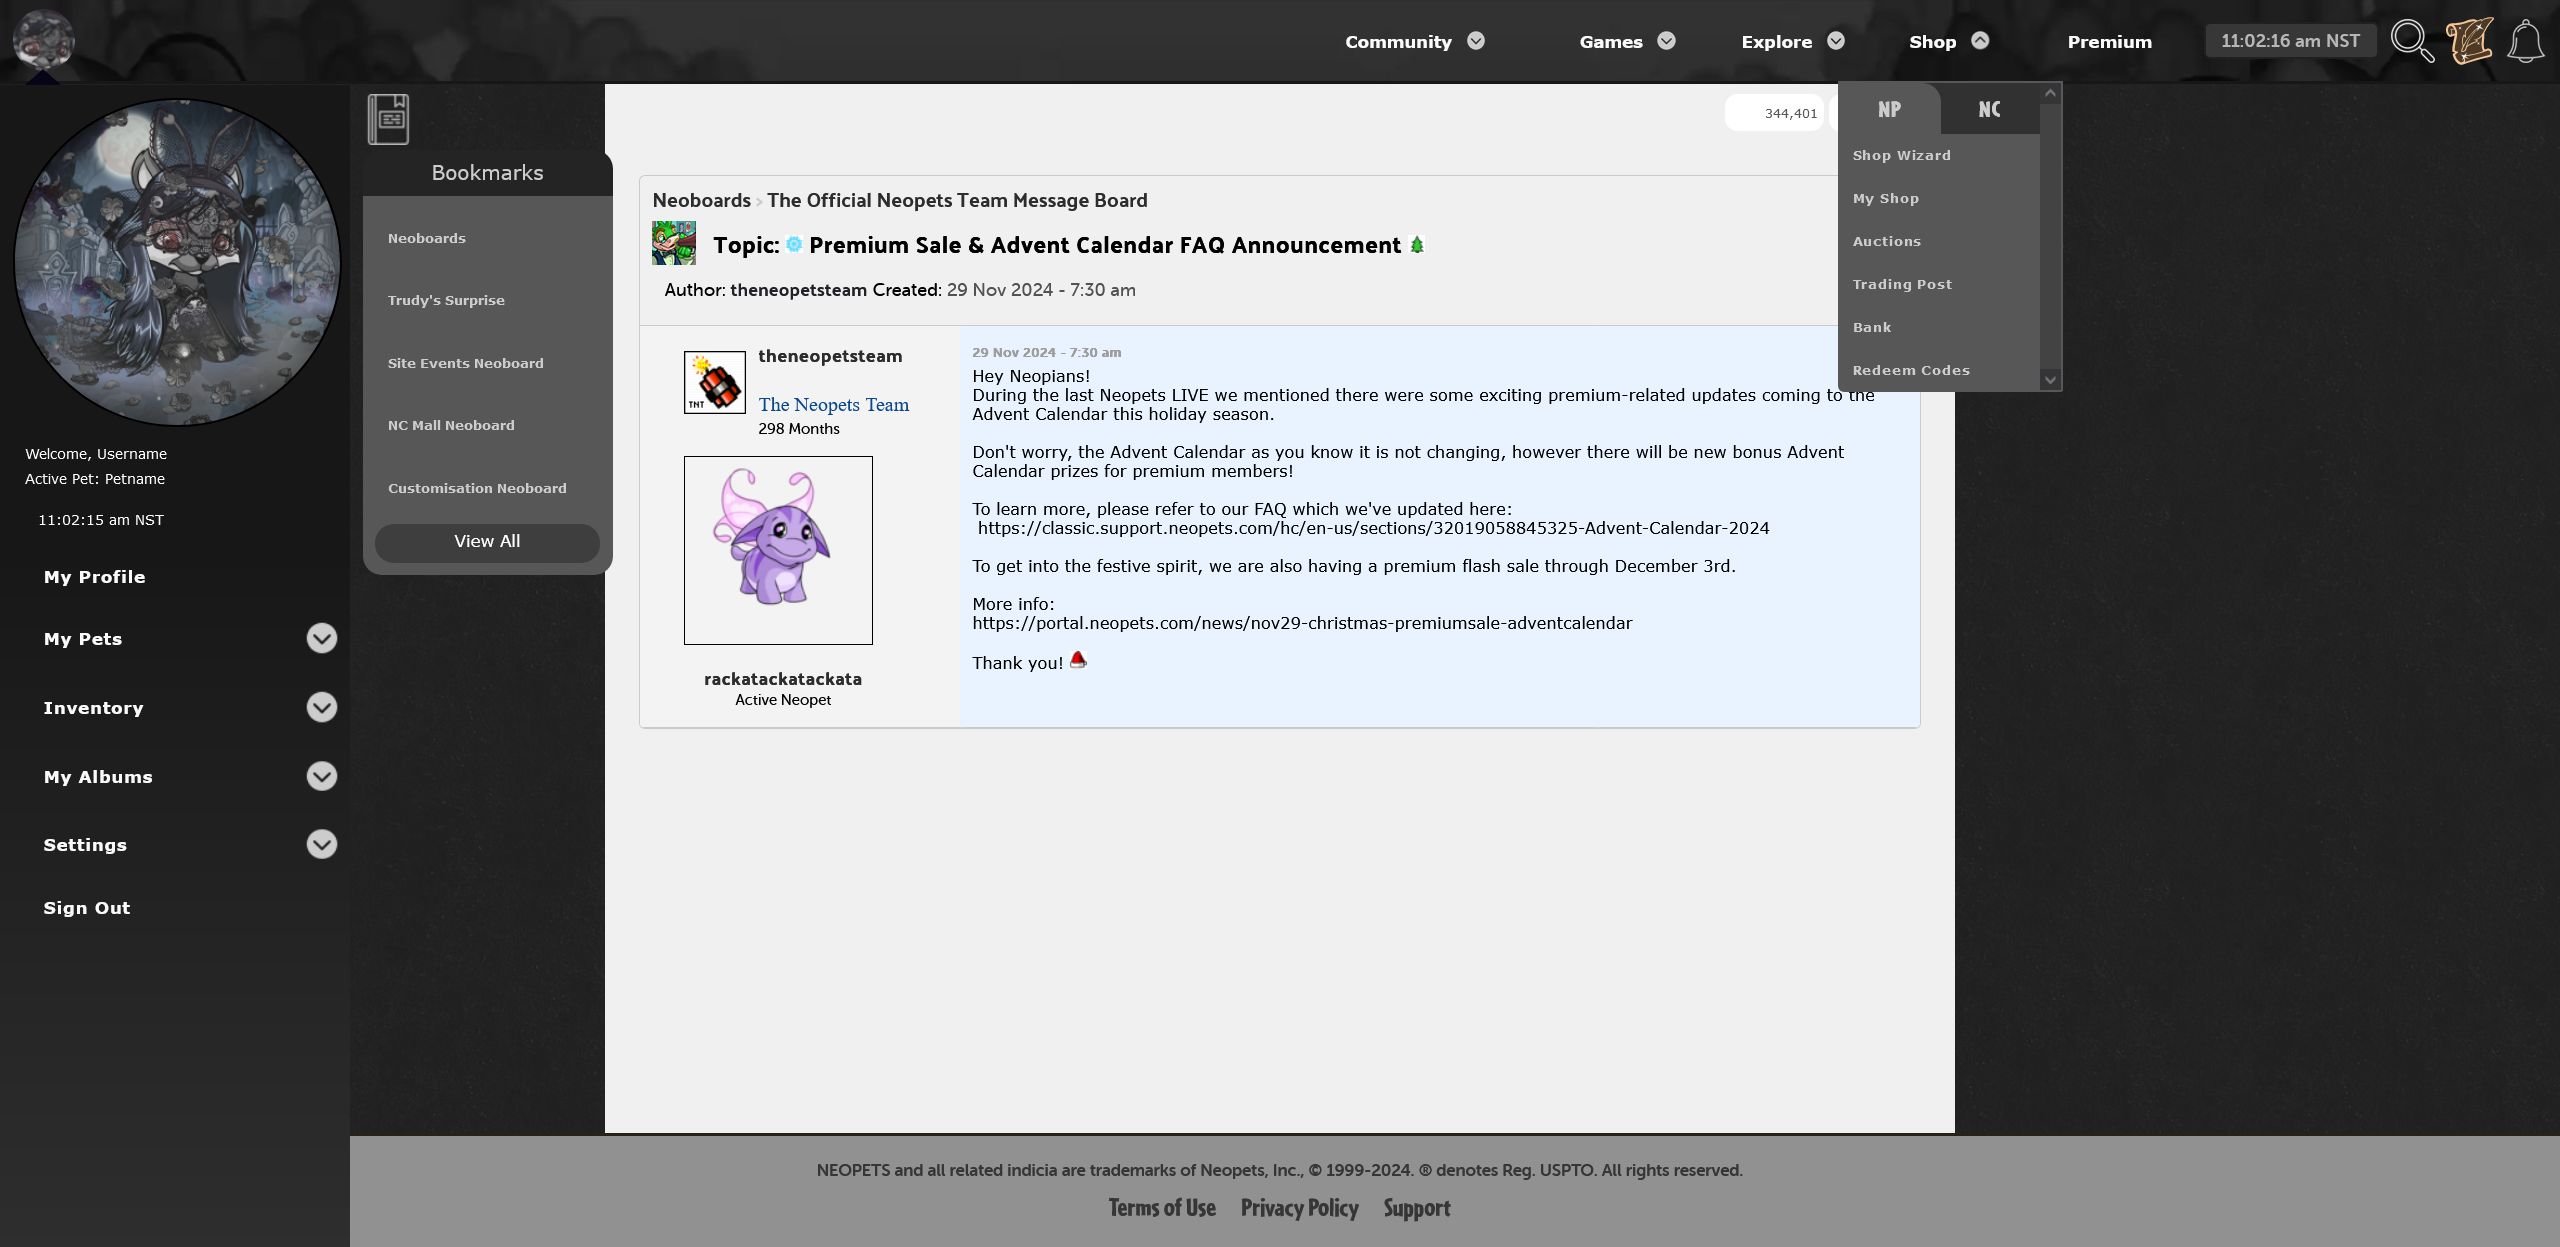Screen dimensions: 2560x1247
Task: Switch to NP tab
Action: 1889,109
